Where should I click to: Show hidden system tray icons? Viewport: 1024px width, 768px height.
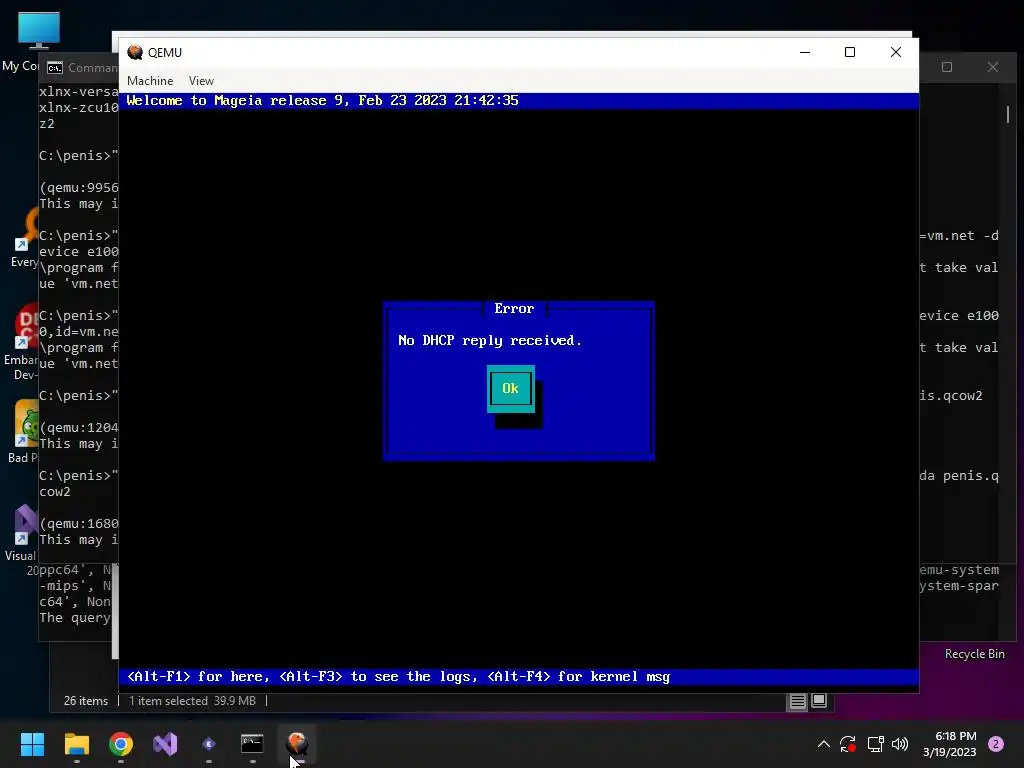[x=824, y=744]
